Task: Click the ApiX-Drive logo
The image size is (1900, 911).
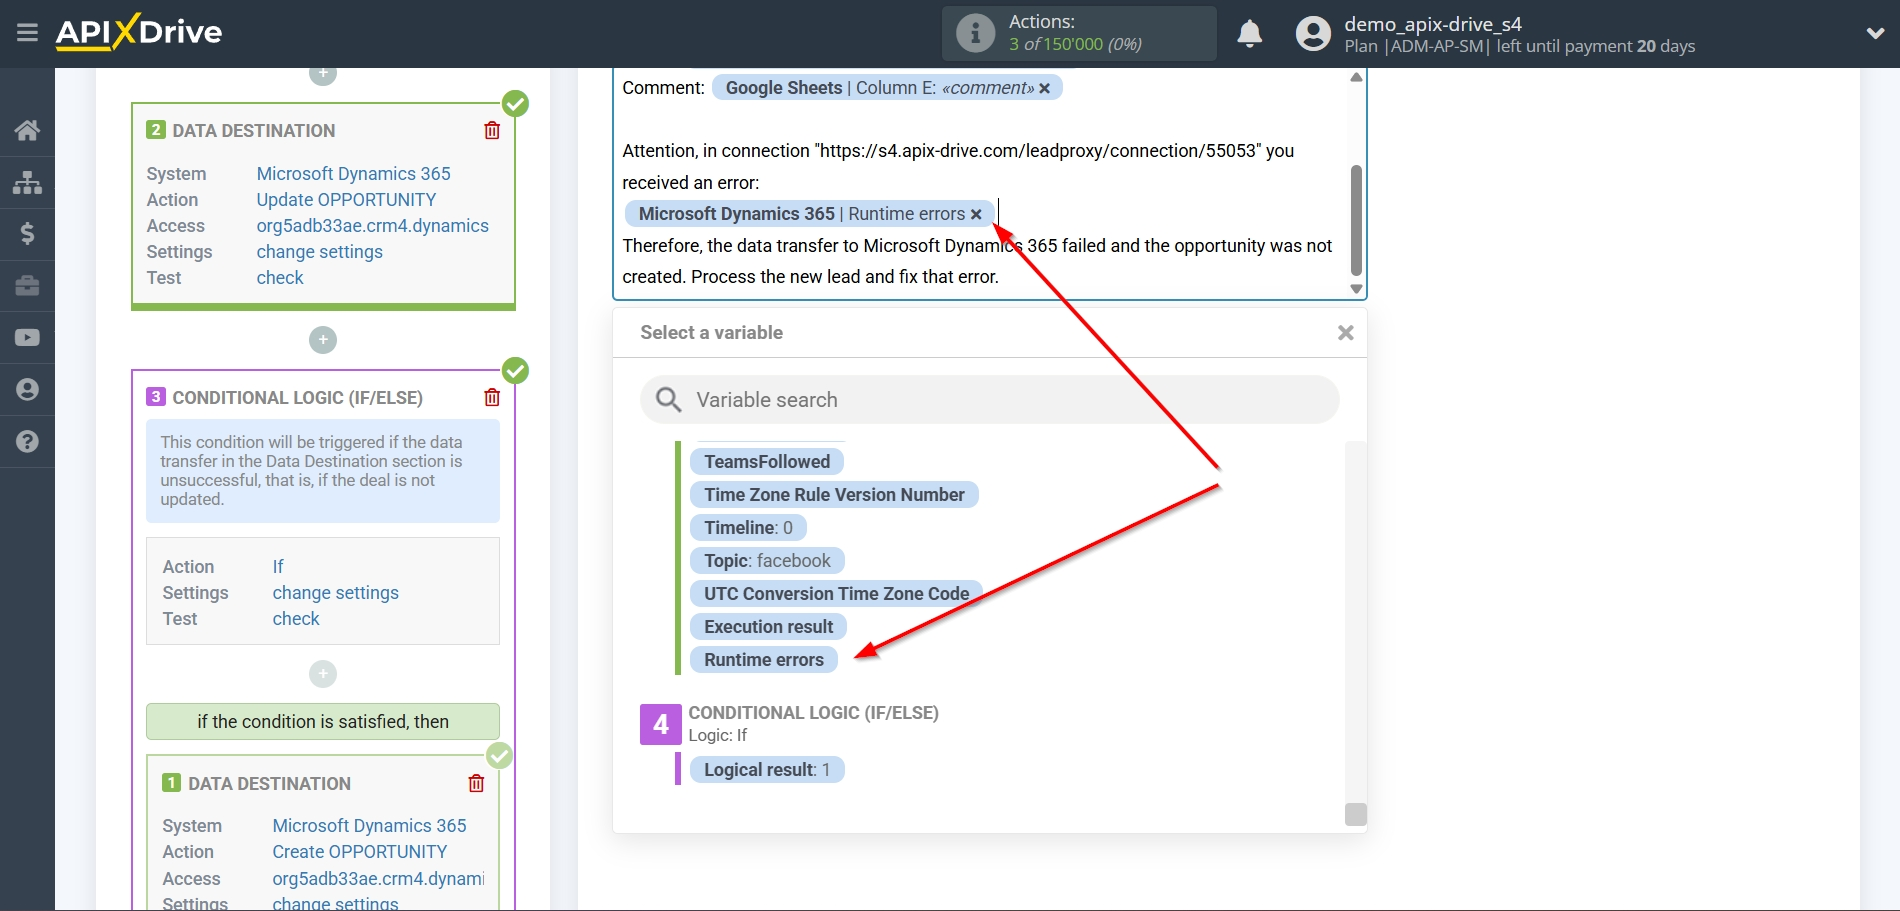Action: pyautogui.click(x=139, y=32)
